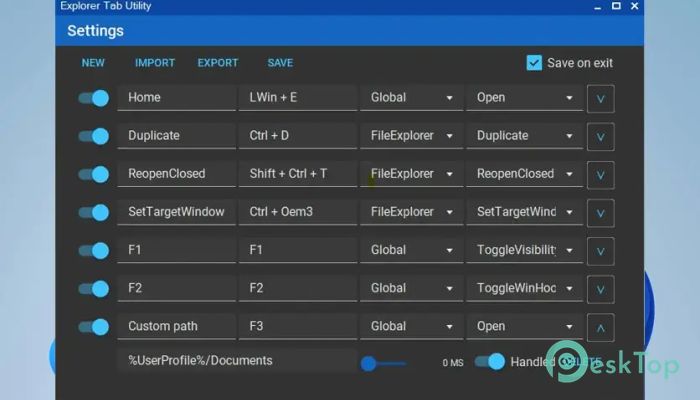Edit the F2 name field
700x400 pixels.
[x=177, y=288]
